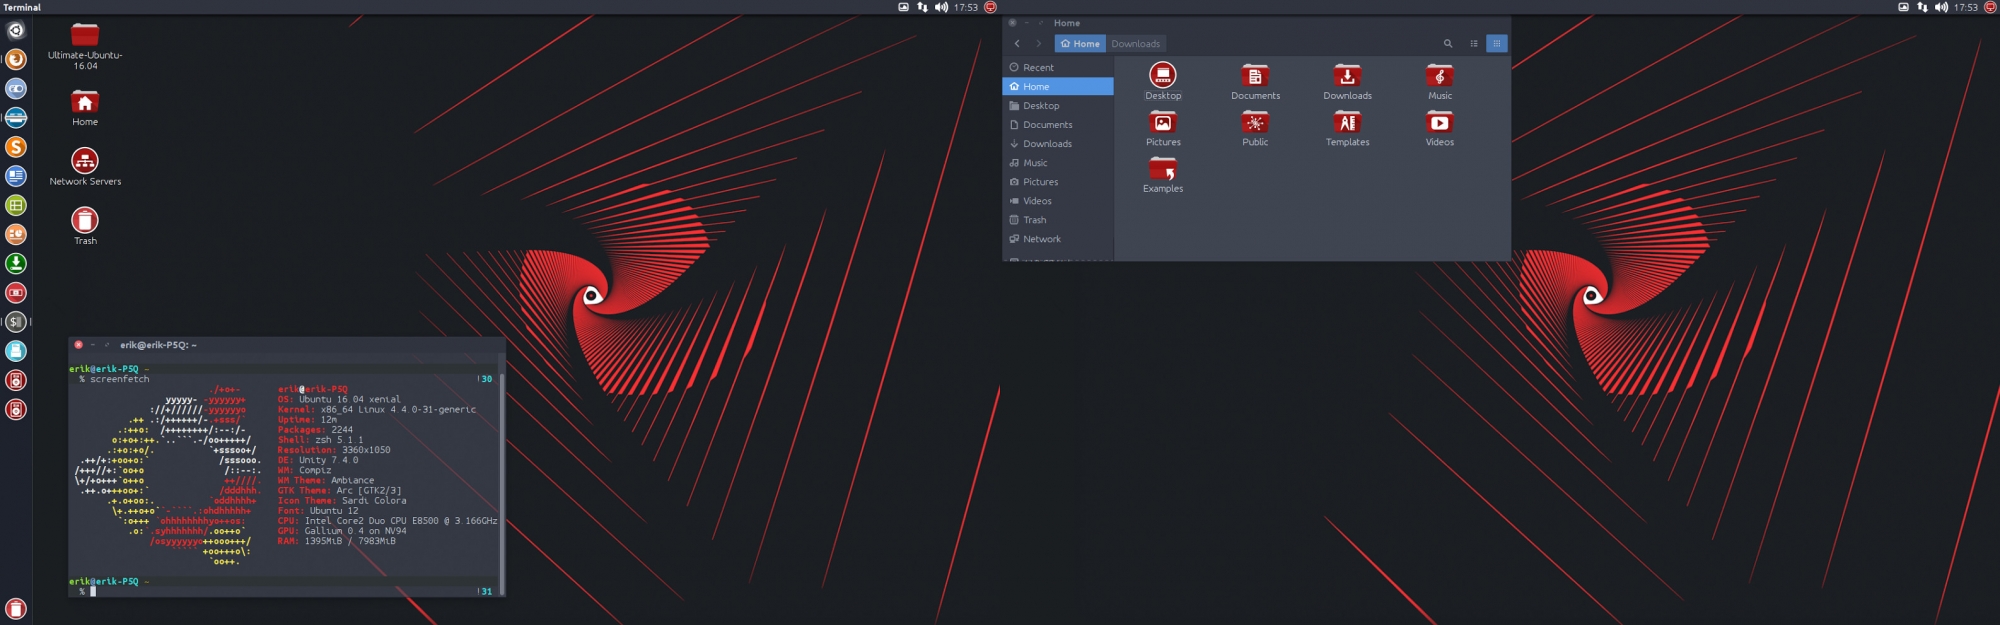Select Music in the Files sidebar
The height and width of the screenshot is (625, 2000).
[1058, 162]
